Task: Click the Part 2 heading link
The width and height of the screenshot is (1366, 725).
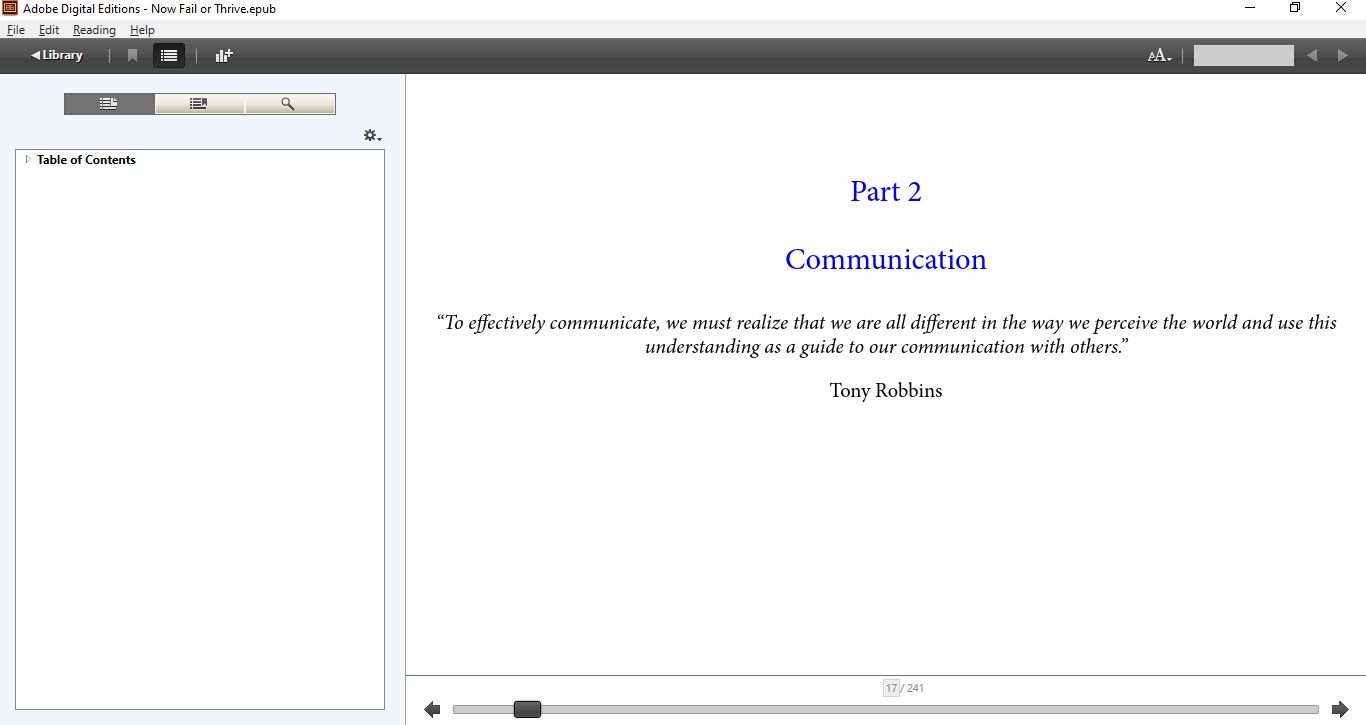Action: click(886, 191)
